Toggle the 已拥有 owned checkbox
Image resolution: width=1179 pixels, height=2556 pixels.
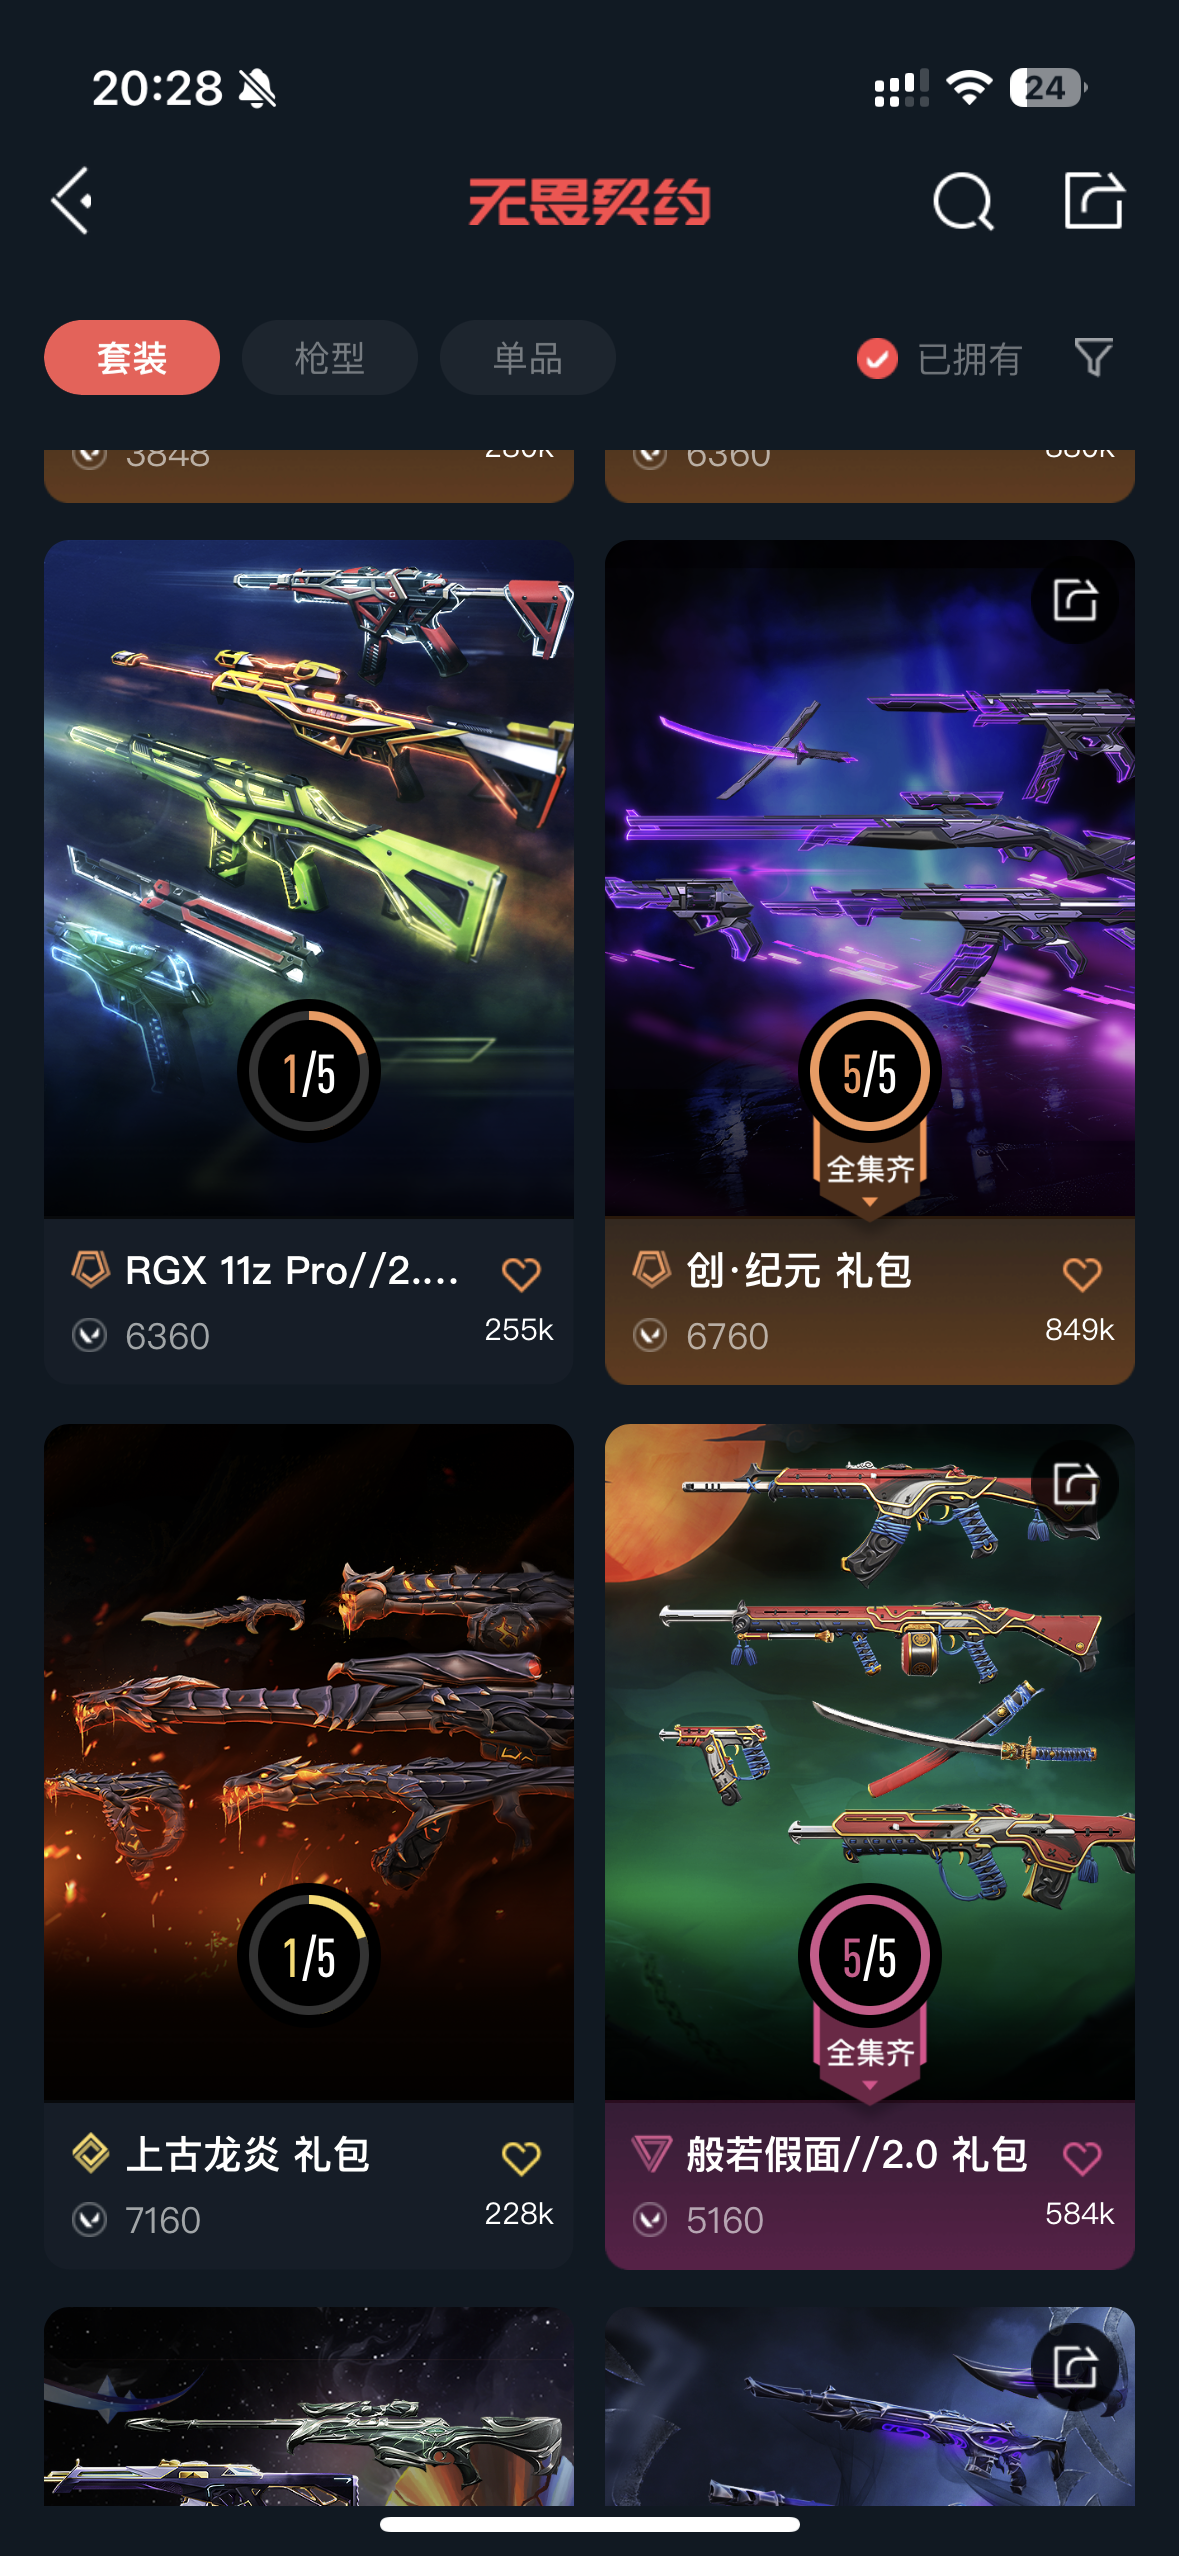click(x=877, y=358)
